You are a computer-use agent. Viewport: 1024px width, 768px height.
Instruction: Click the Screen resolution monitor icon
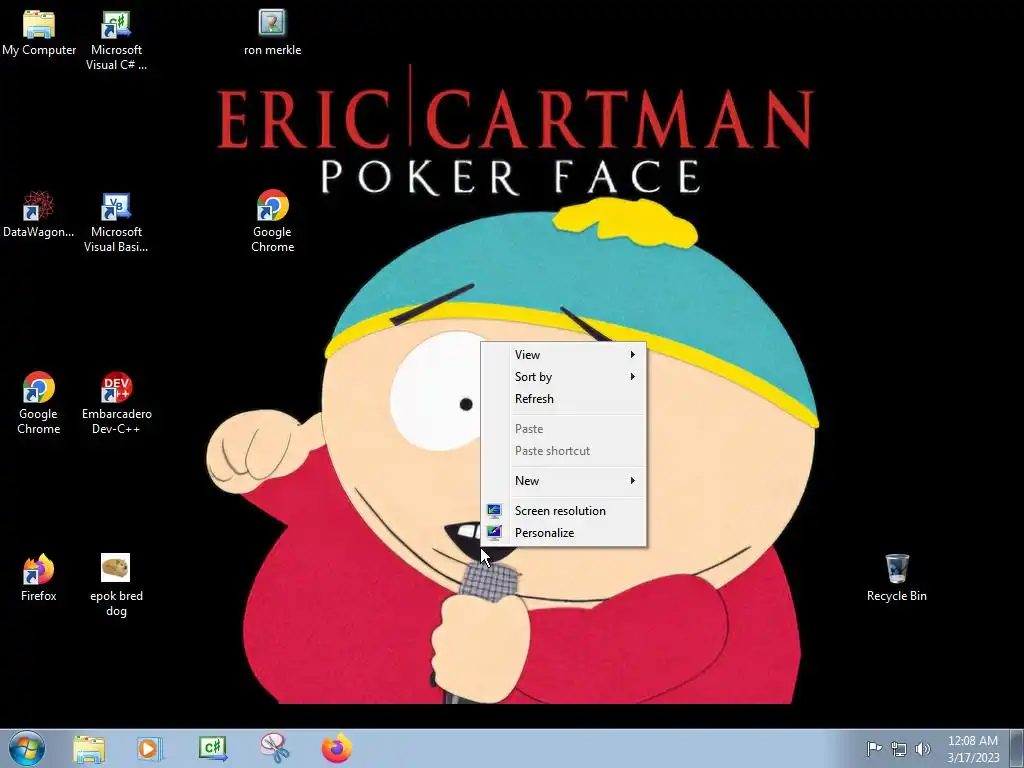pyautogui.click(x=494, y=511)
